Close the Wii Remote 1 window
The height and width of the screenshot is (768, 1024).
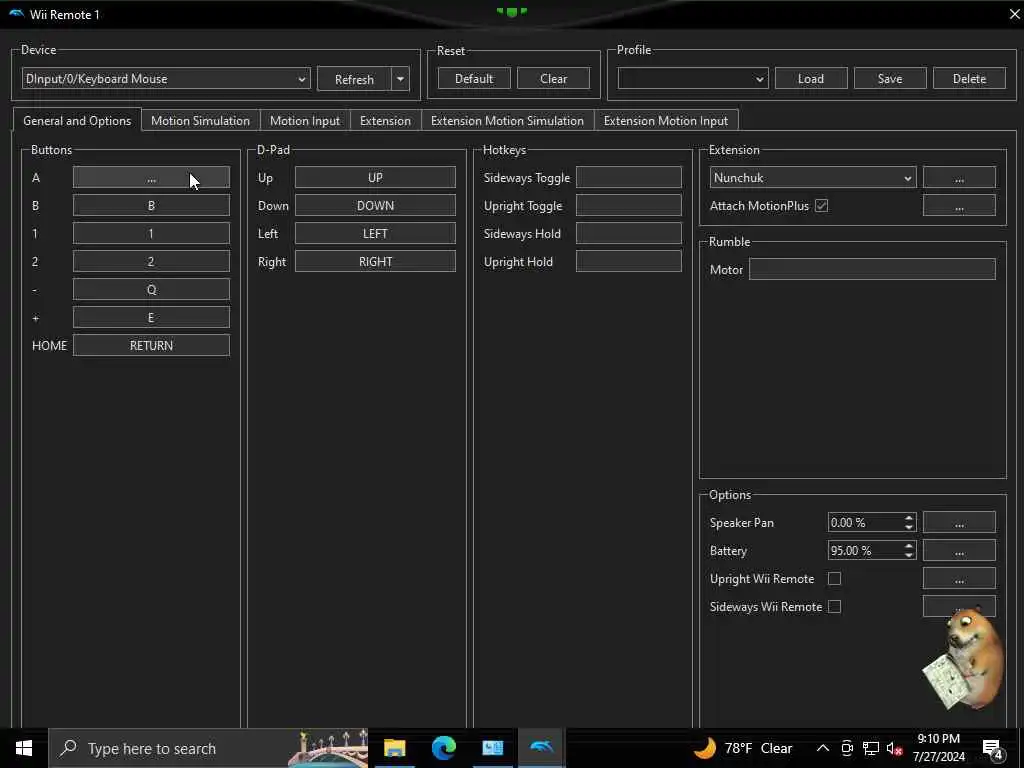pos(1014,14)
